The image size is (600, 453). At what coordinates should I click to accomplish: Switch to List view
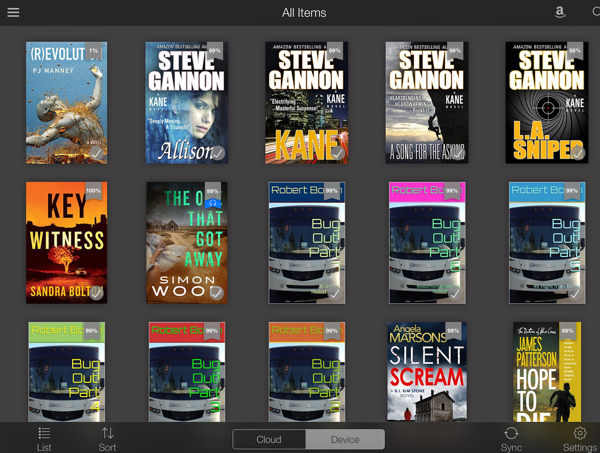point(44,438)
